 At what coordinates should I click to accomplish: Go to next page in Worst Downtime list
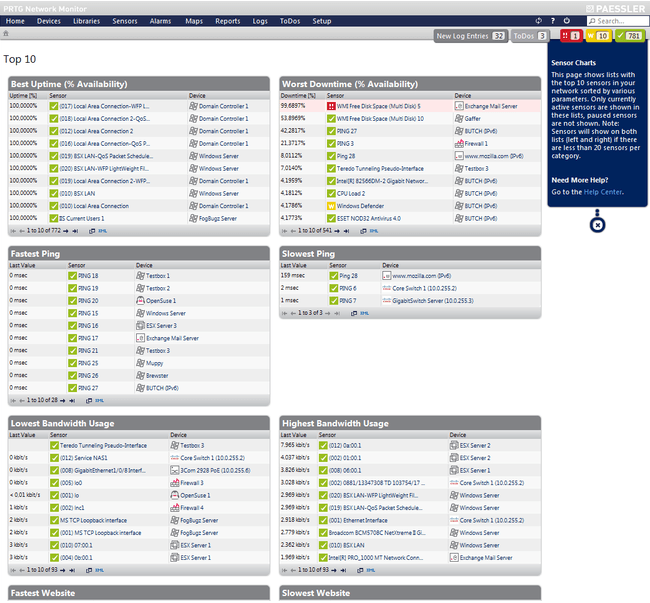click(x=337, y=231)
